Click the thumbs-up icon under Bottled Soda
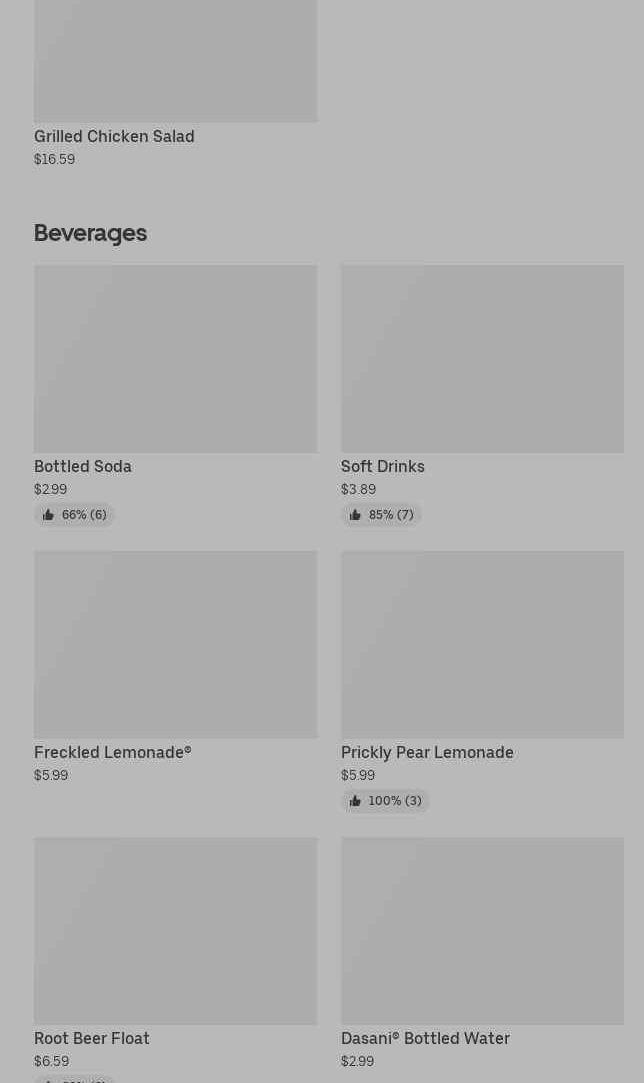The height and width of the screenshot is (1083, 644). [48, 515]
